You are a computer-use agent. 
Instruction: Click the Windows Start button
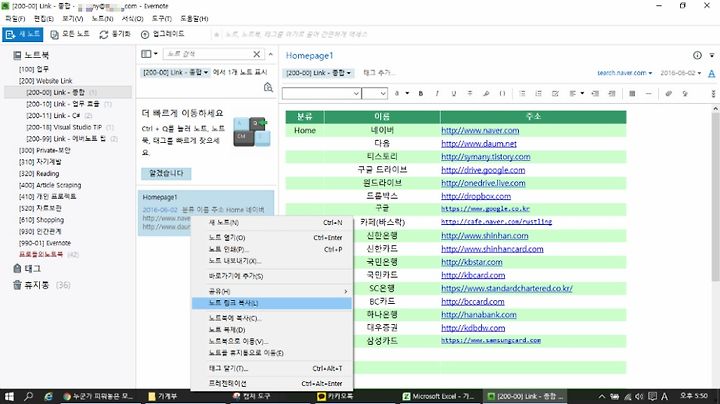(9, 396)
